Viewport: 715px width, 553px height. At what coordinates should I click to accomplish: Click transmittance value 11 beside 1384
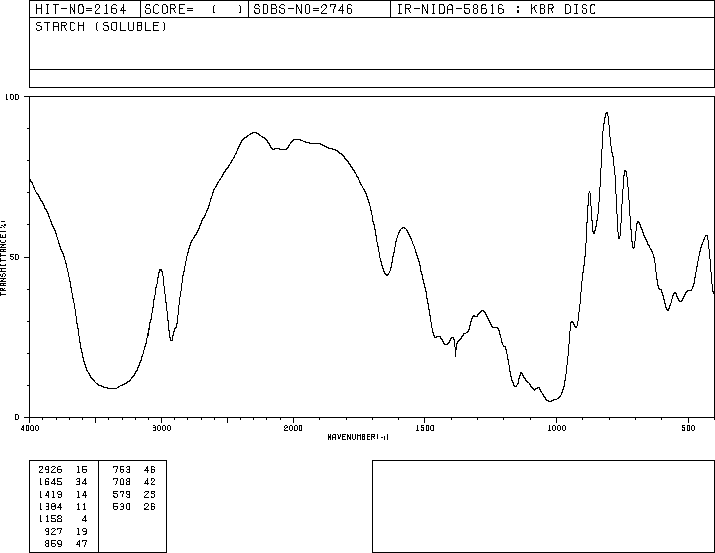tap(82, 506)
